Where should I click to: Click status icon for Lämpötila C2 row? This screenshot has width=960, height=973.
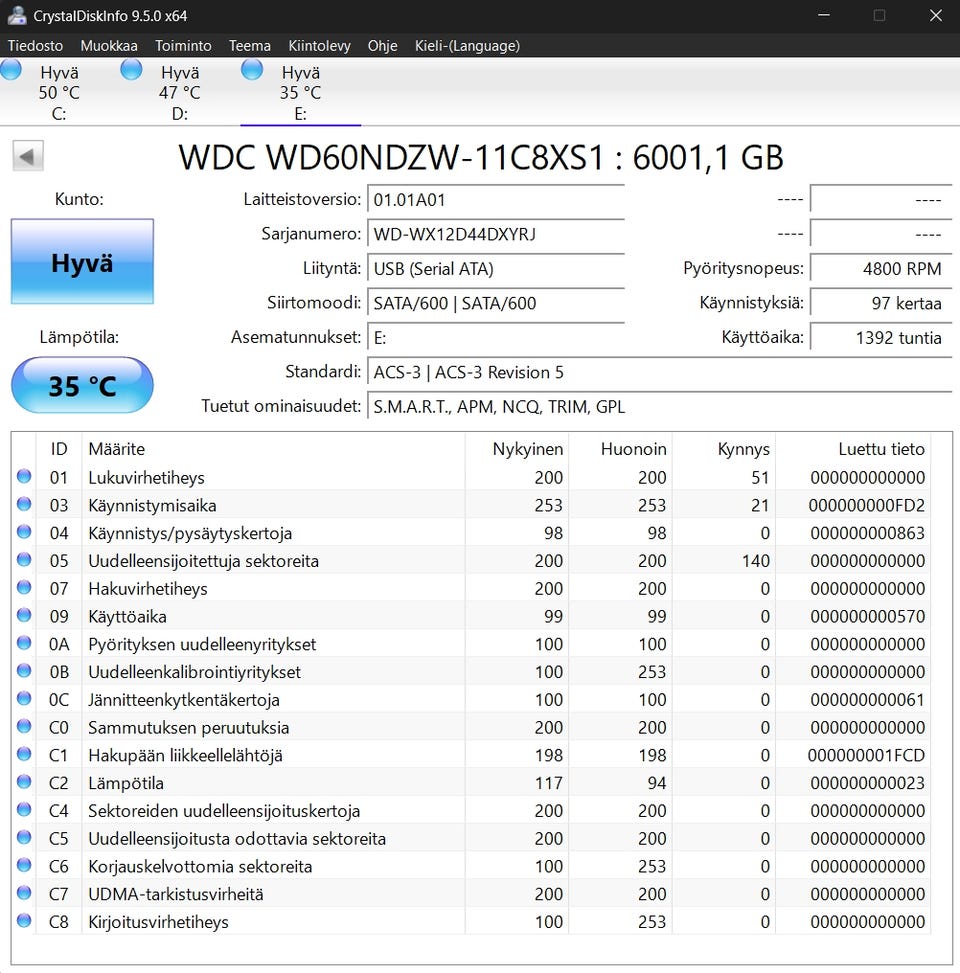click(24, 783)
